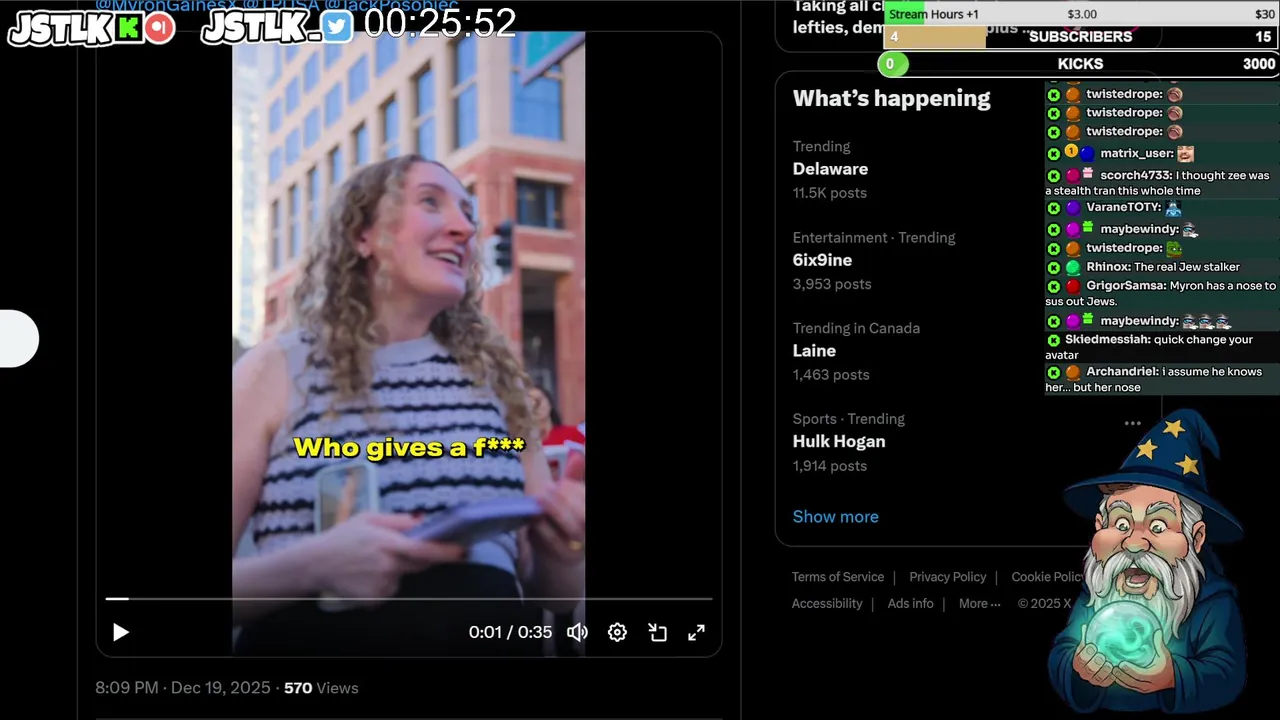Open the Privacy Policy link

947,577
